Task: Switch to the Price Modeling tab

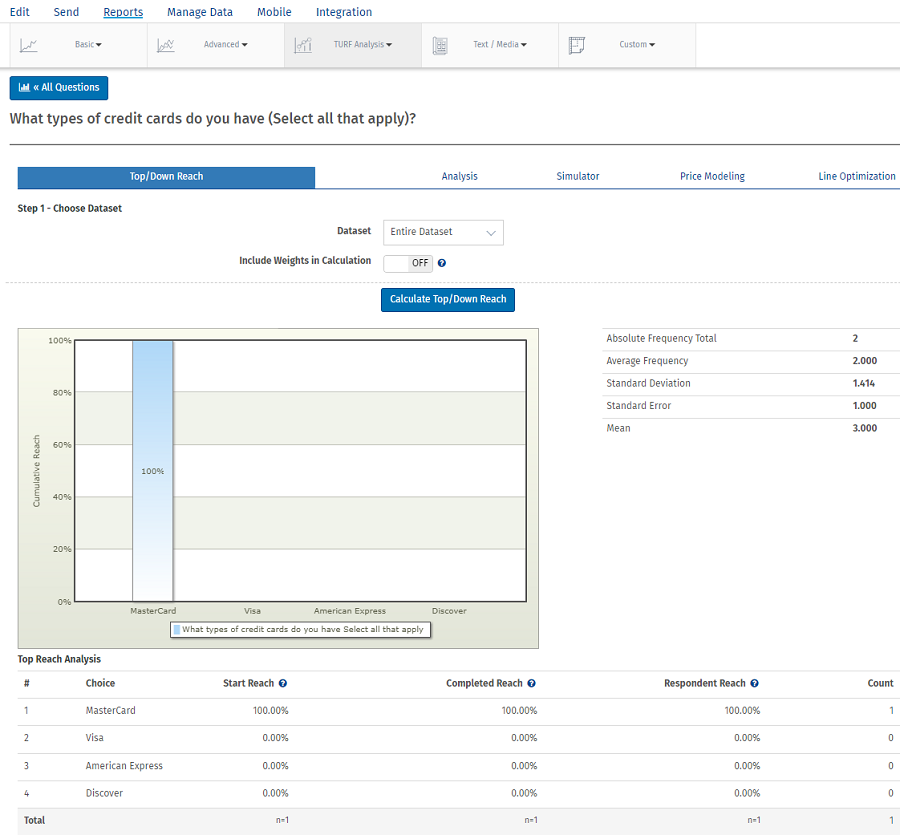Action: pos(712,177)
